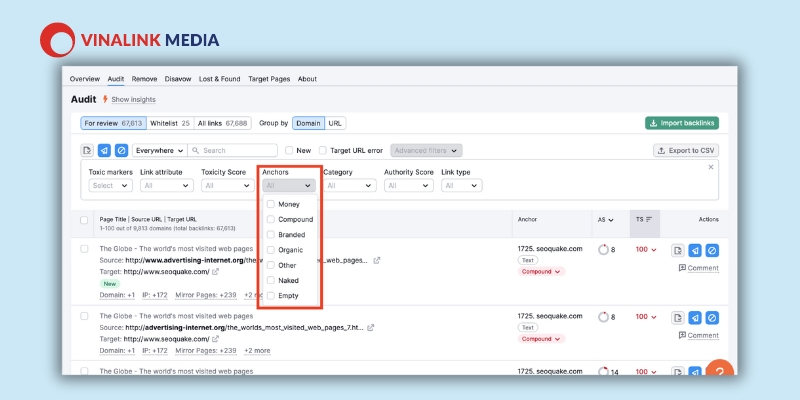This screenshot has width=800, height=400.
Task: Tick the Empty anchor option
Action: (271, 295)
